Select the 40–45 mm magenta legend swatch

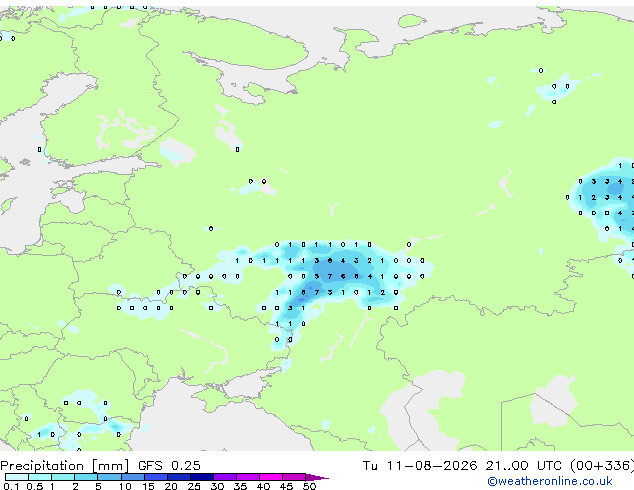click(271, 477)
